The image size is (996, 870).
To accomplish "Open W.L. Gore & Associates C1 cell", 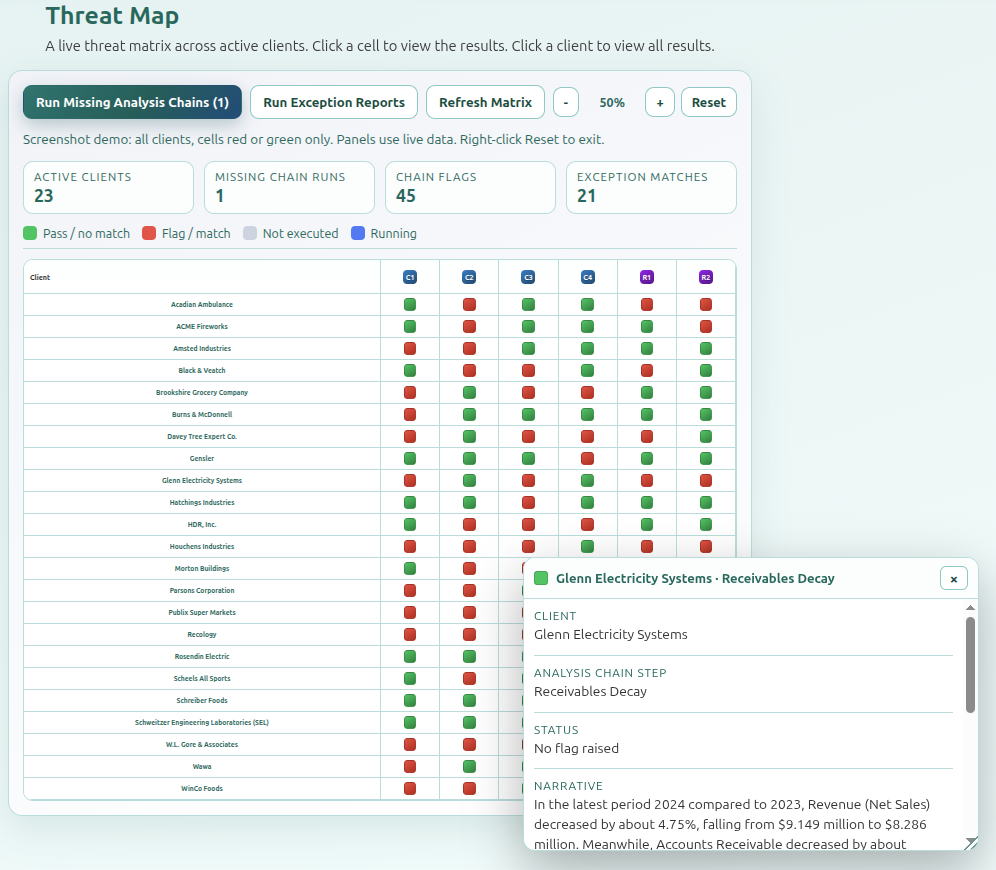I will coord(410,745).
